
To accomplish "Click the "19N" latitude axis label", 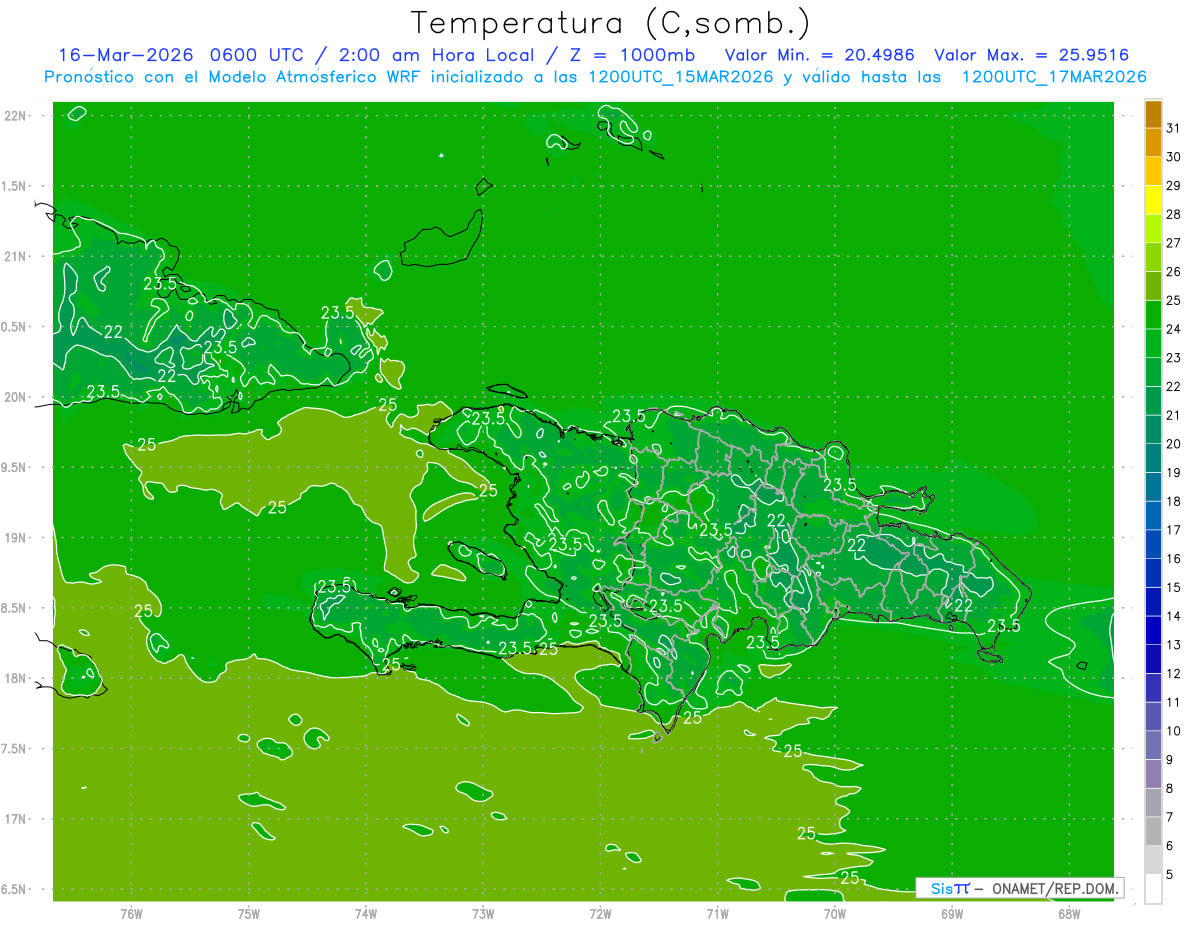I will pos(17,537).
